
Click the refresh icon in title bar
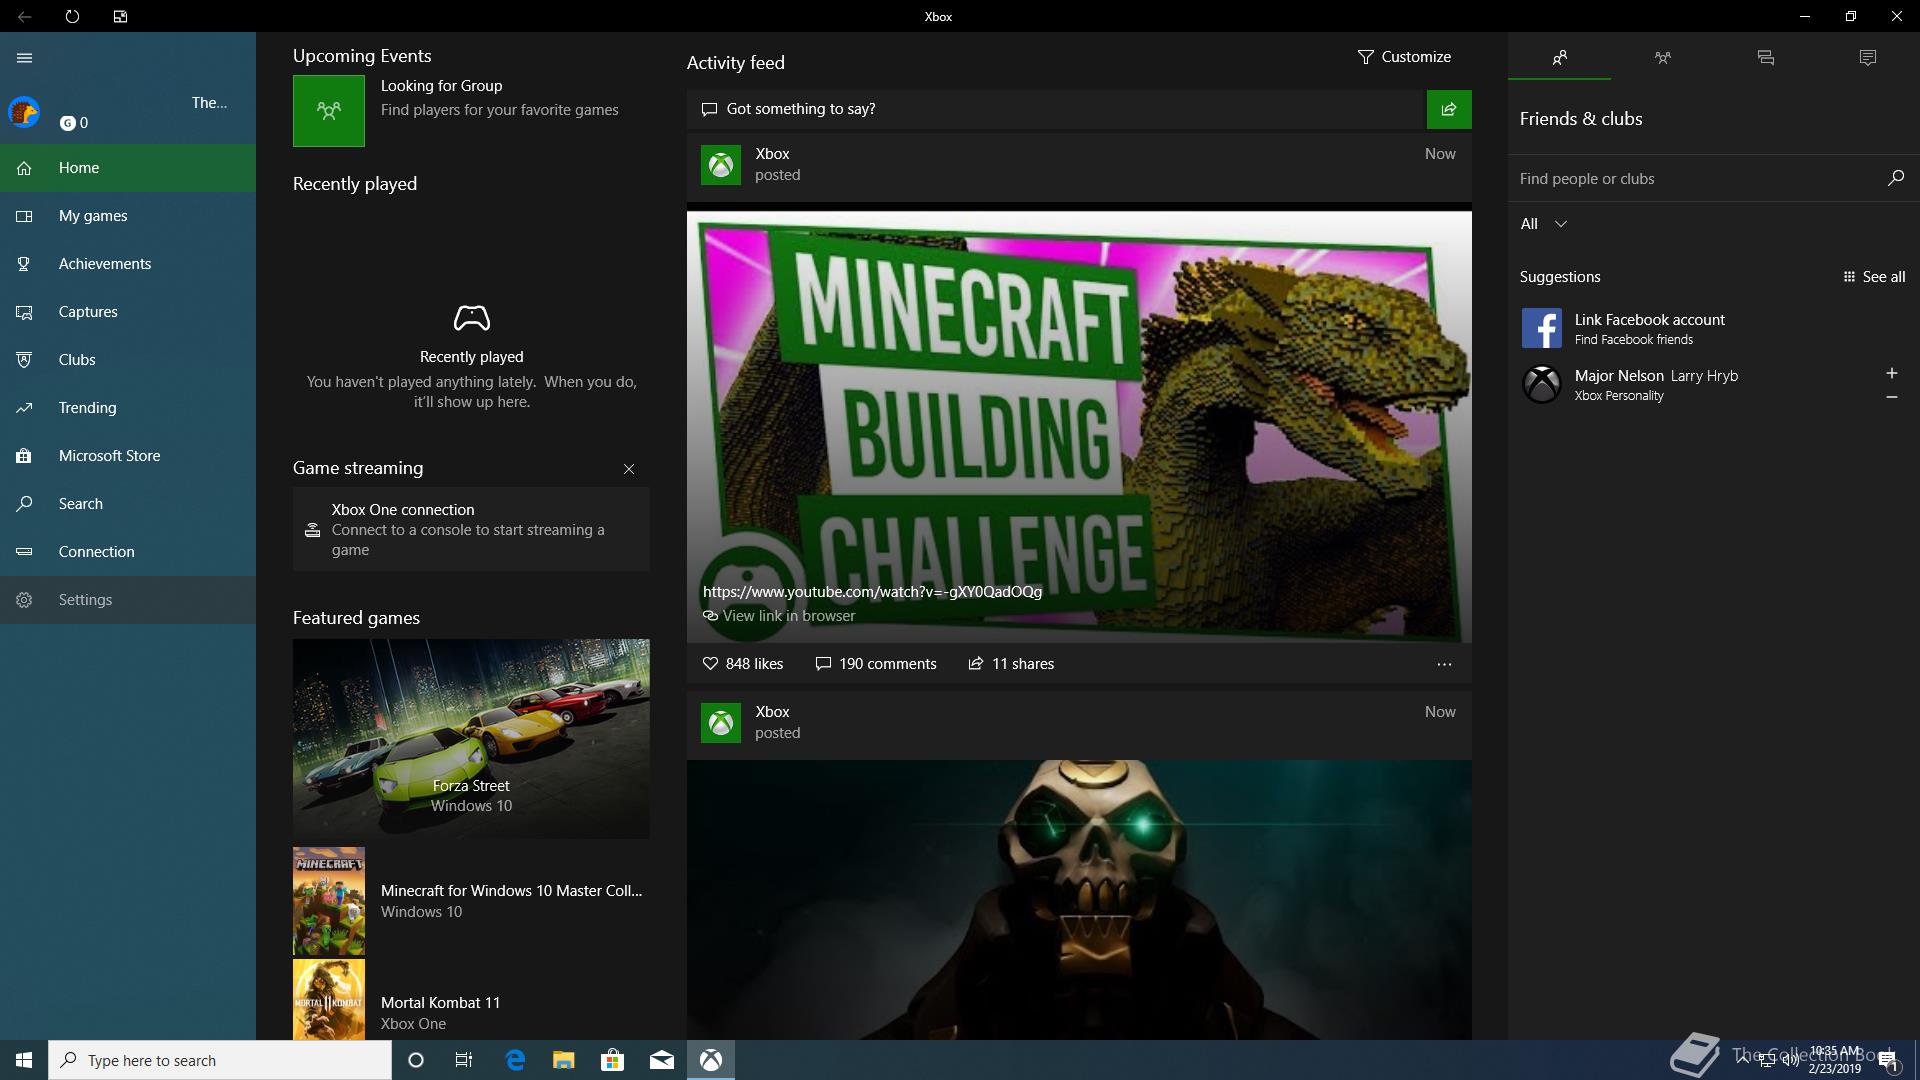tap(72, 16)
